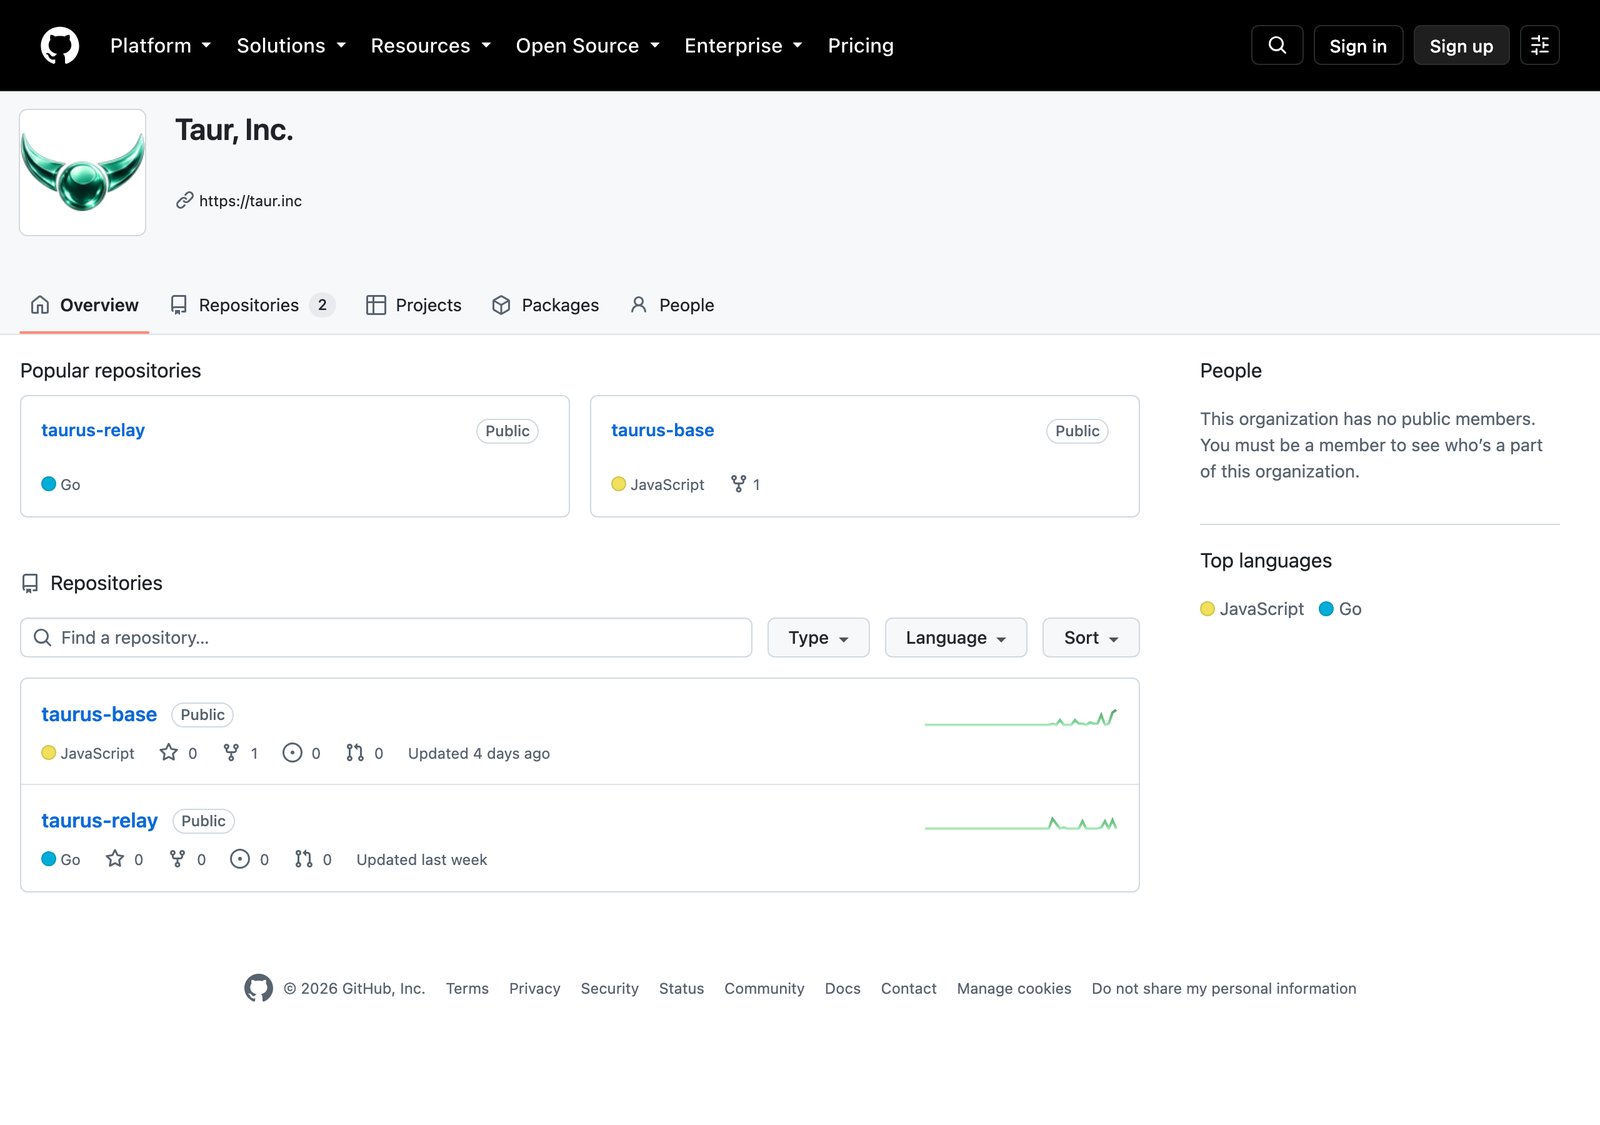Click Public badge on taurus-relay list row

(204, 821)
